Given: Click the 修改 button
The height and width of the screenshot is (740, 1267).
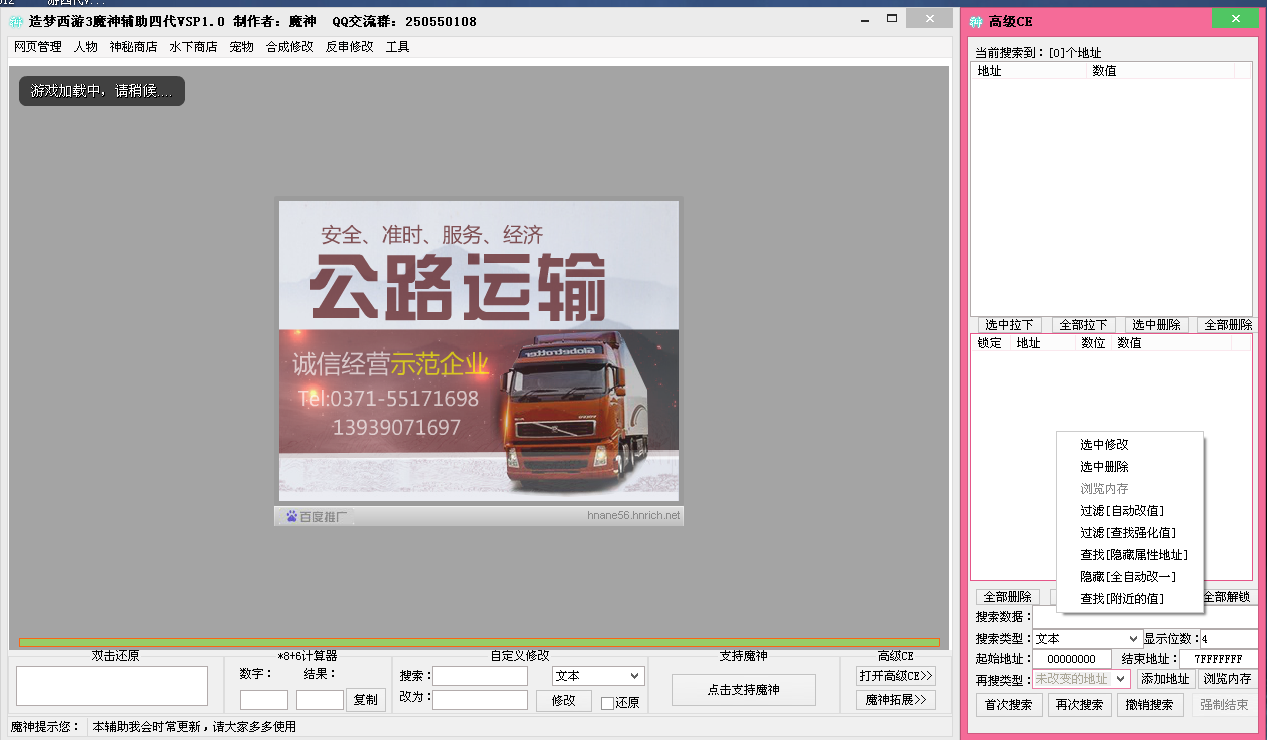Looking at the screenshot, I should pos(564,701).
